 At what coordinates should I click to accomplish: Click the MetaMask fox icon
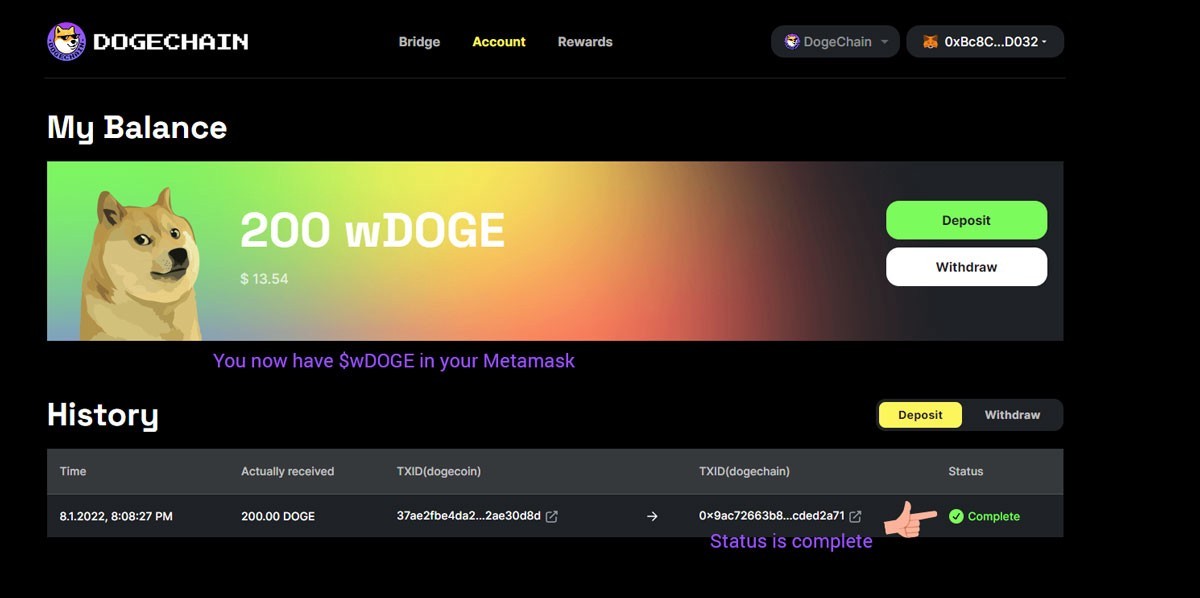point(930,42)
